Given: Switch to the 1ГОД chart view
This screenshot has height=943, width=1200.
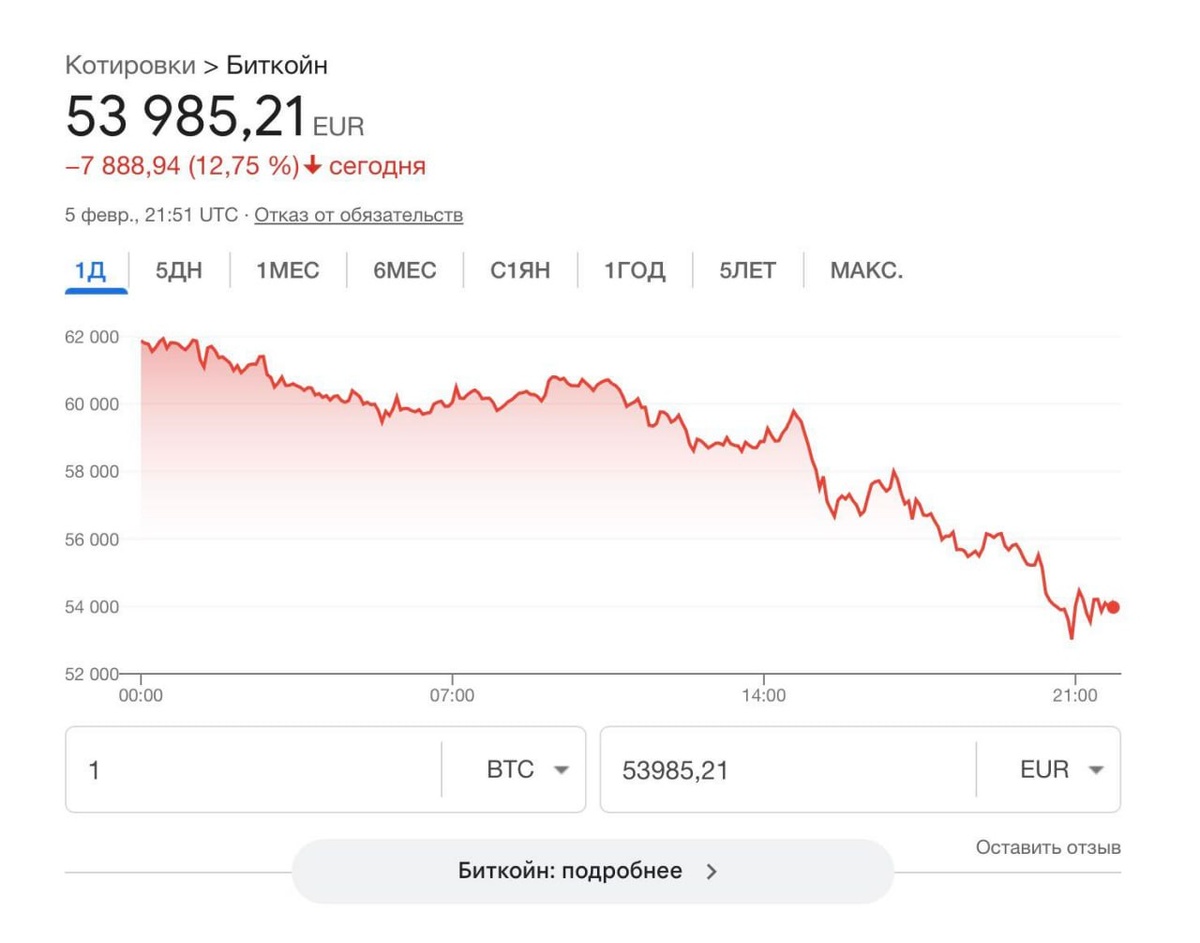Looking at the screenshot, I should pyautogui.click(x=634, y=270).
